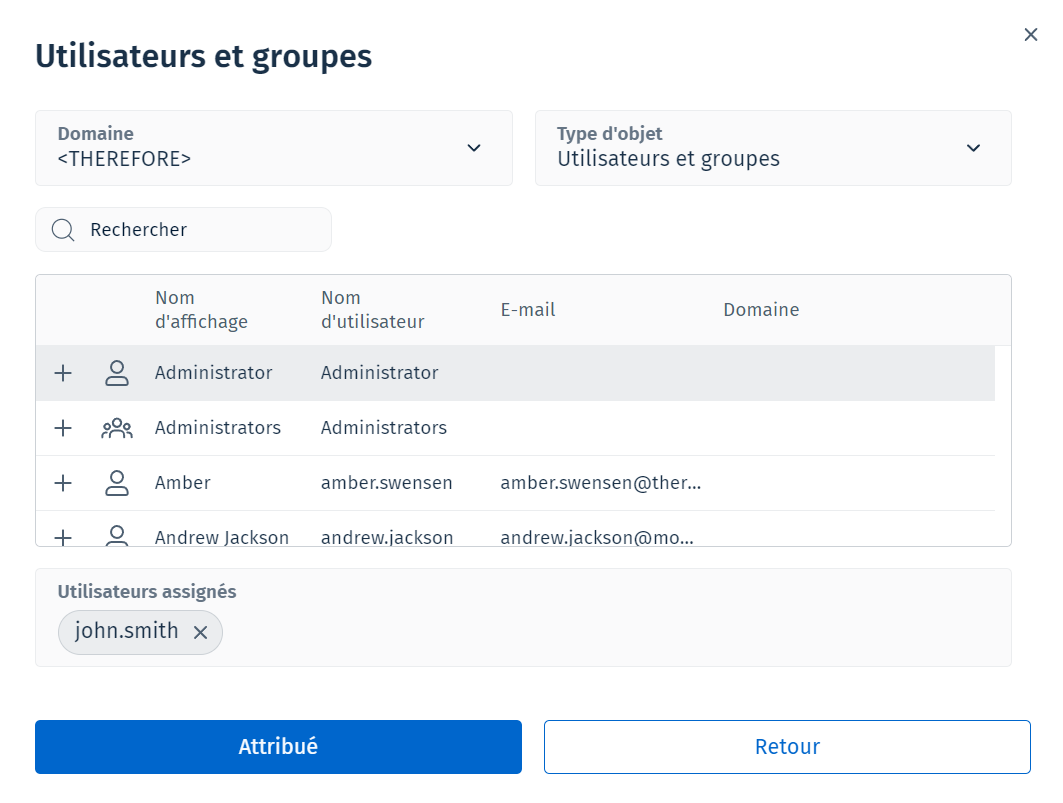Click the search magnifier icon
The width and height of the screenshot is (1063, 803).
coord(63,230)
